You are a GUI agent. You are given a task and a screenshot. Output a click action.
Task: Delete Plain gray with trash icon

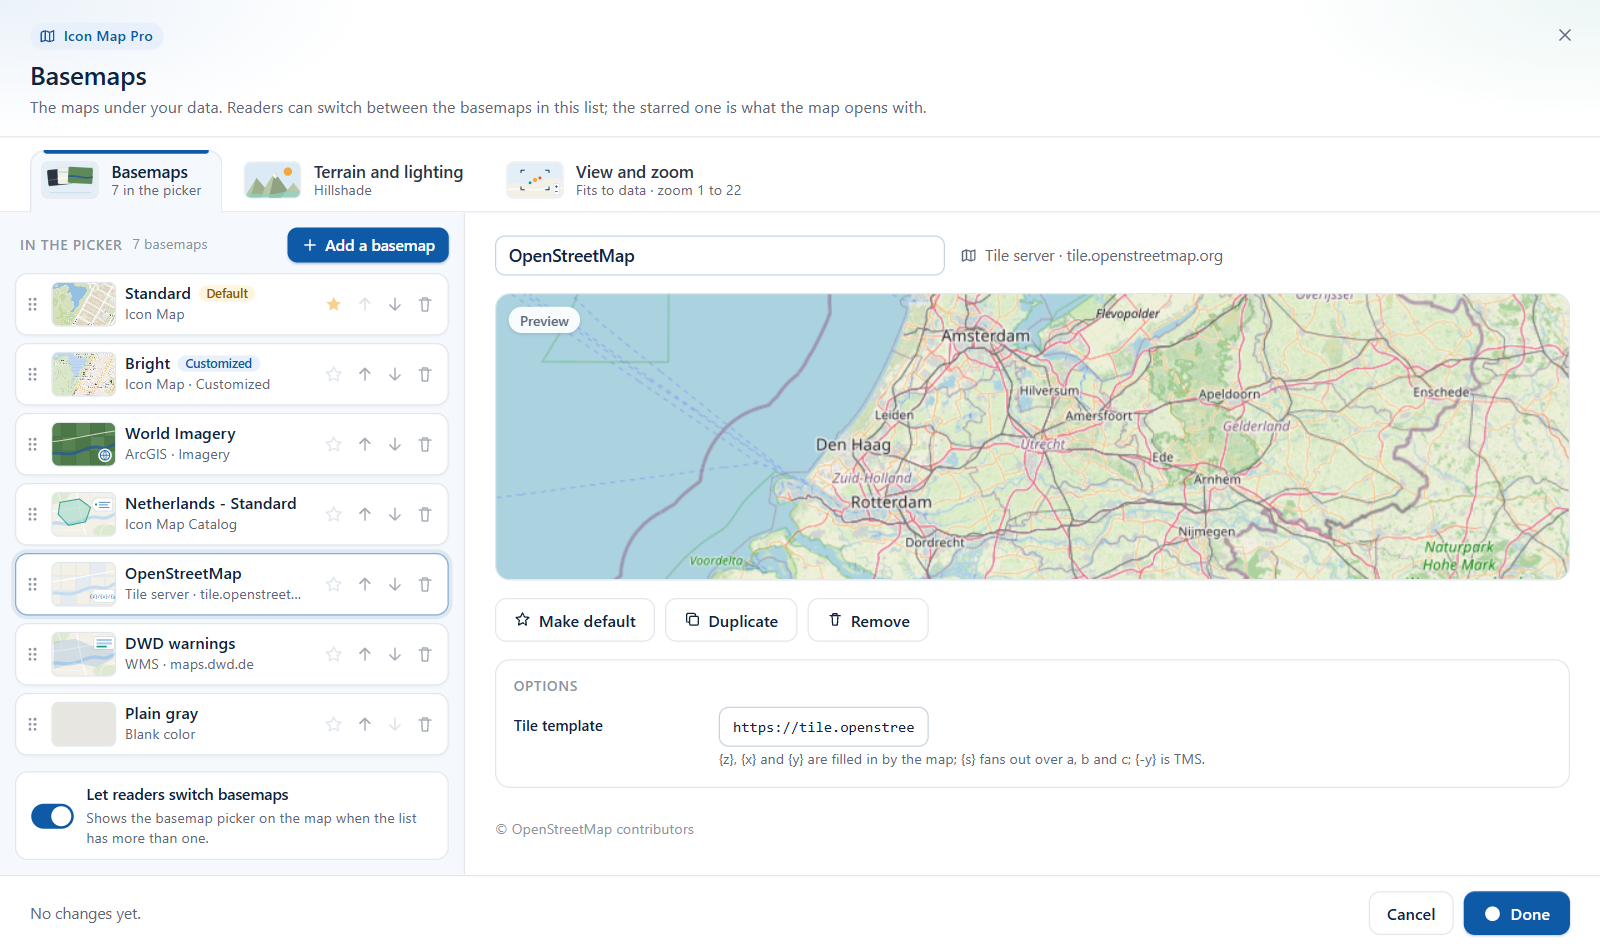pyautogui.click(x=425, y=724)
